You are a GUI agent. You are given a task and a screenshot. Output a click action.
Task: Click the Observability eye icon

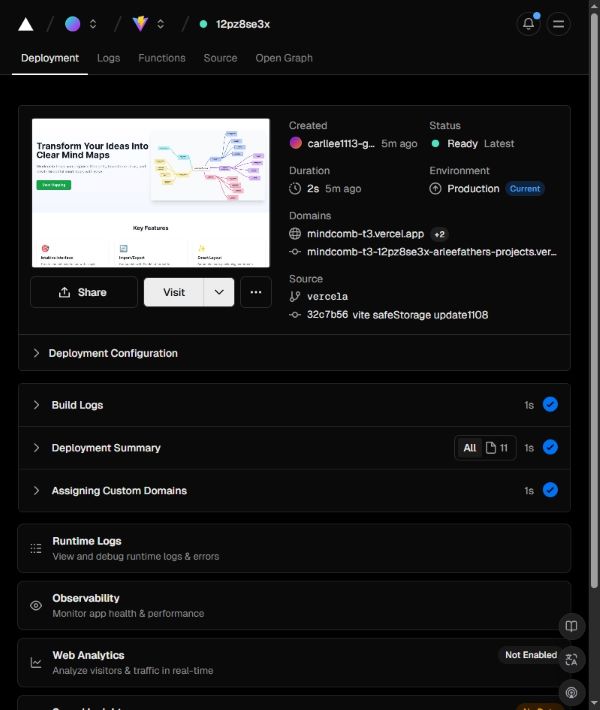(36, 605)
